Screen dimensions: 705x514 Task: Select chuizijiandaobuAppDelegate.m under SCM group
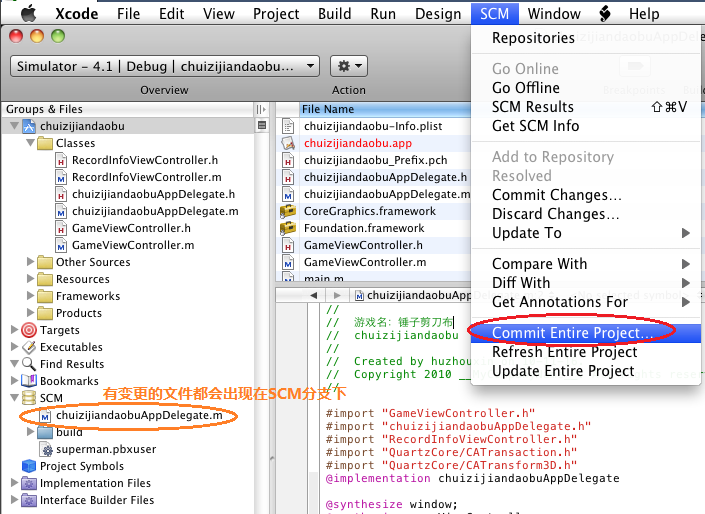(139, 416)
